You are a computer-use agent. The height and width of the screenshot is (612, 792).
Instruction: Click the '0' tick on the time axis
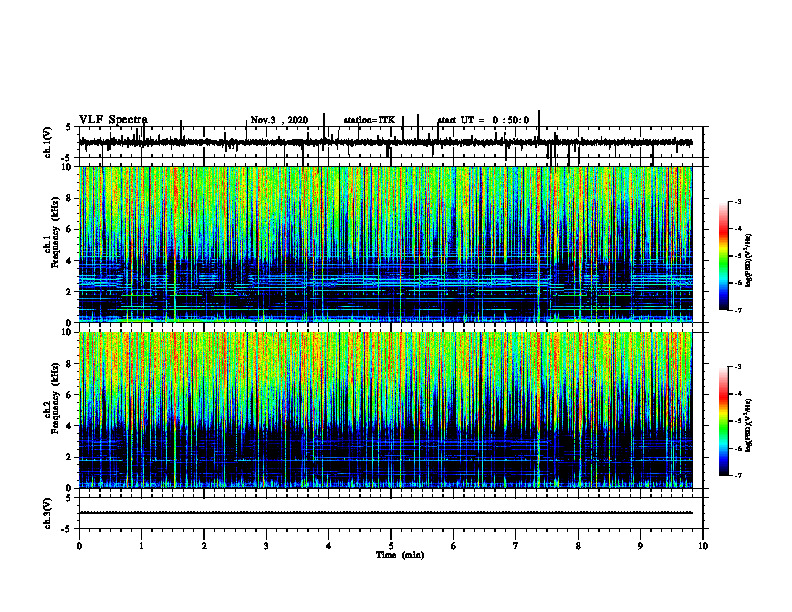click(x=79, y=546)
